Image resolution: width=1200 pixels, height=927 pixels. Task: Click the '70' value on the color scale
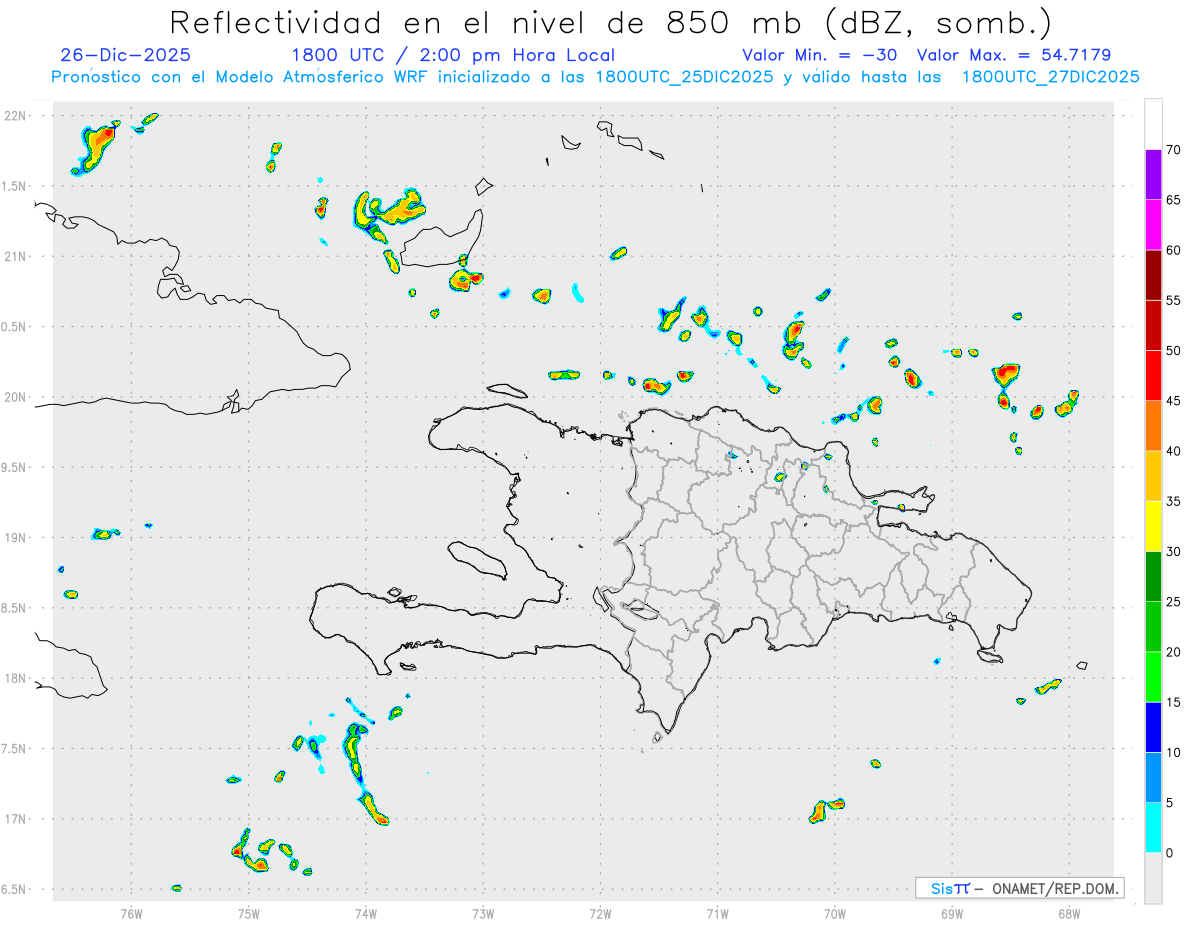tap(1174, 150)
